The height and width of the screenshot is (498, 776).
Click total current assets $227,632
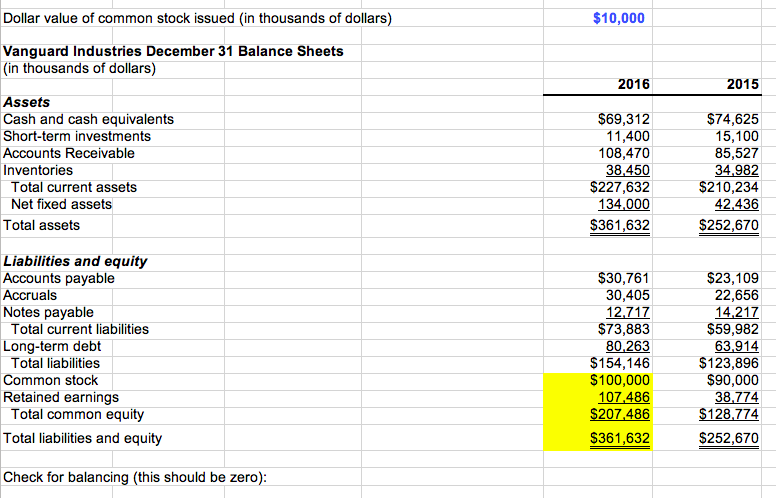click(620, 187)
